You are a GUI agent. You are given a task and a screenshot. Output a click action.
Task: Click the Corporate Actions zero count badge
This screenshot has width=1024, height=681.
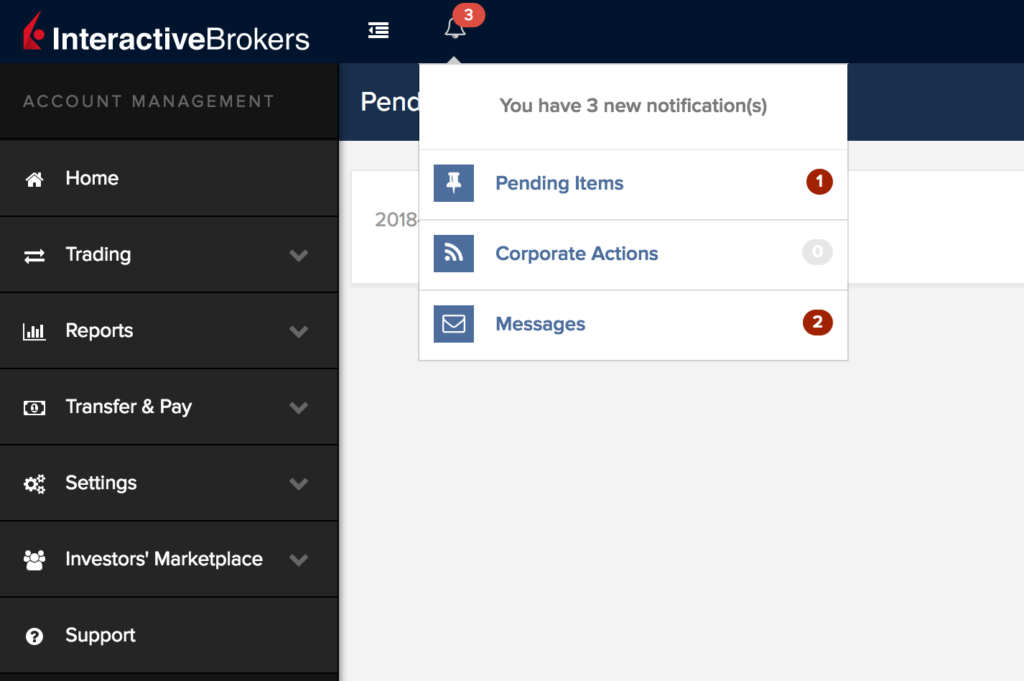[817, 253]
